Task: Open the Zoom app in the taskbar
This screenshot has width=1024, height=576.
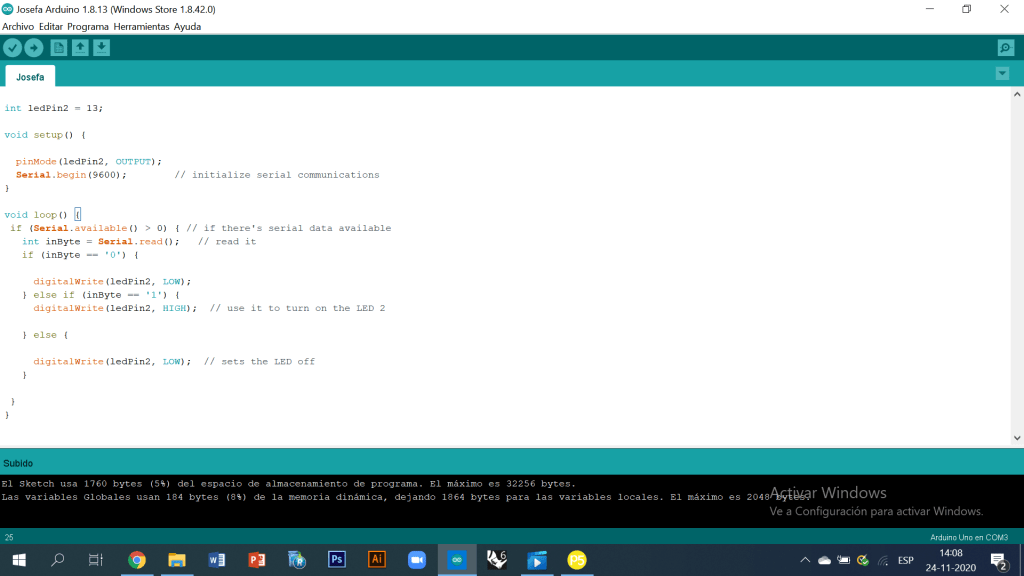Action: pos(417,560)
